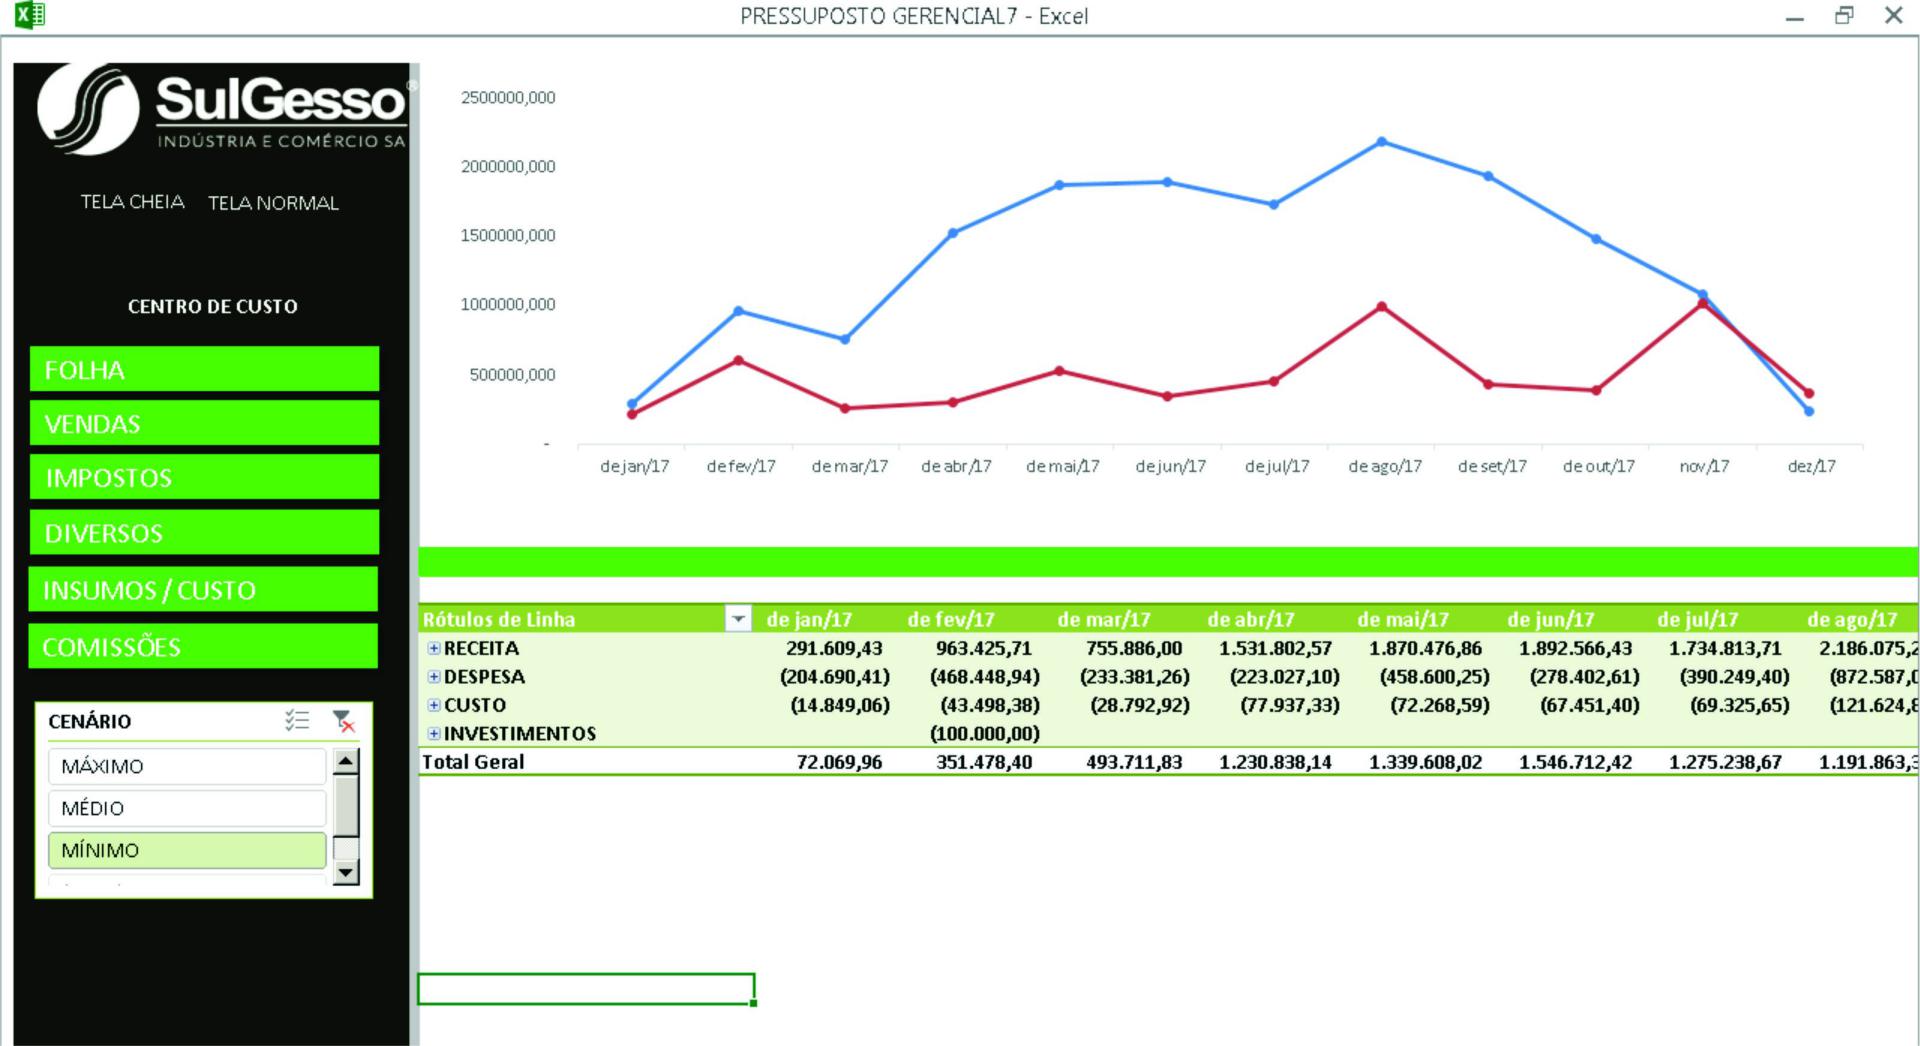Click the Excel application icon
This screenshot has width=1920, height=1046.
click(x=30, y=15)
